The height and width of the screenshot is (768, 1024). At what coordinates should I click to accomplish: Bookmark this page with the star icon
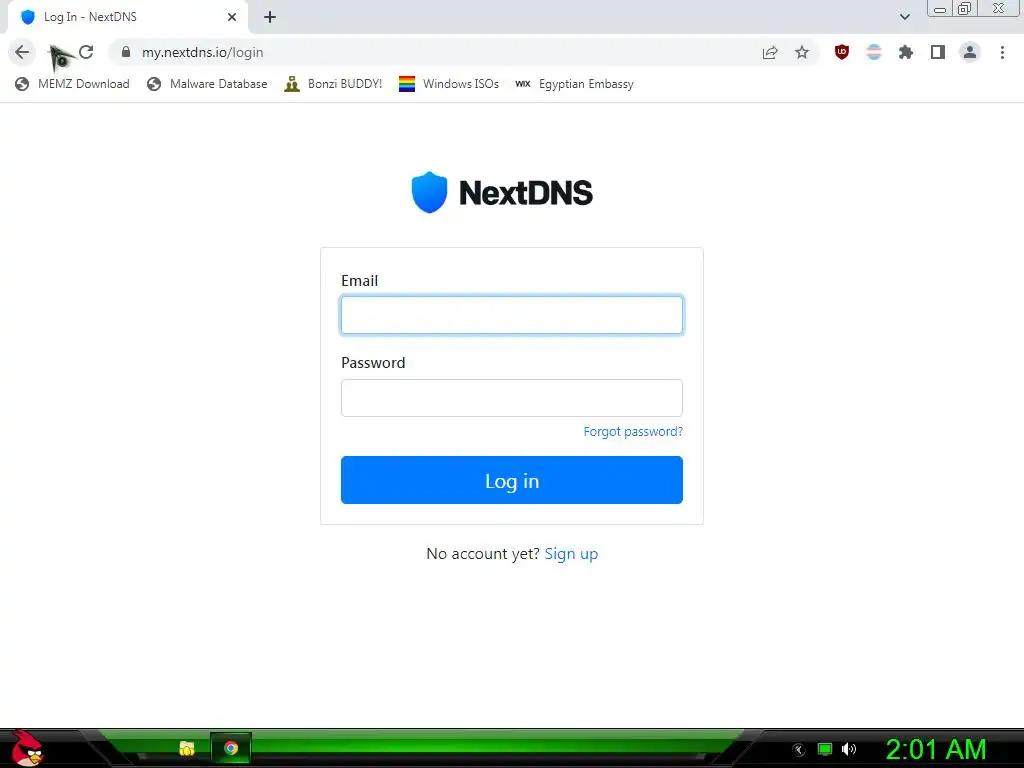tap(802, 52)
